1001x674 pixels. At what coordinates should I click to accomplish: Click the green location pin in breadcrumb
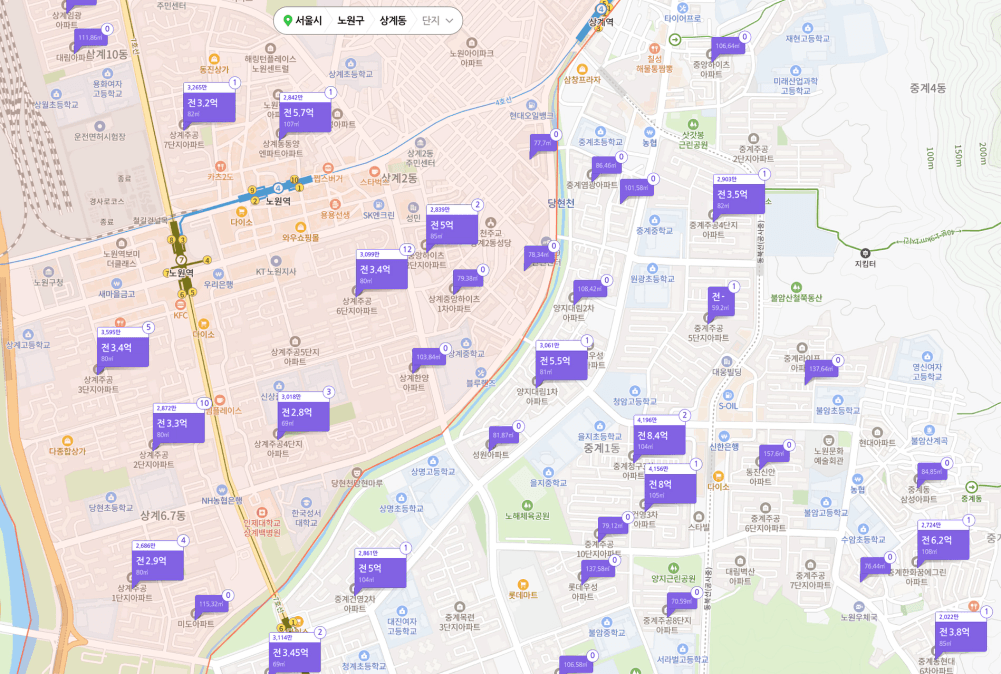point(288,20)
